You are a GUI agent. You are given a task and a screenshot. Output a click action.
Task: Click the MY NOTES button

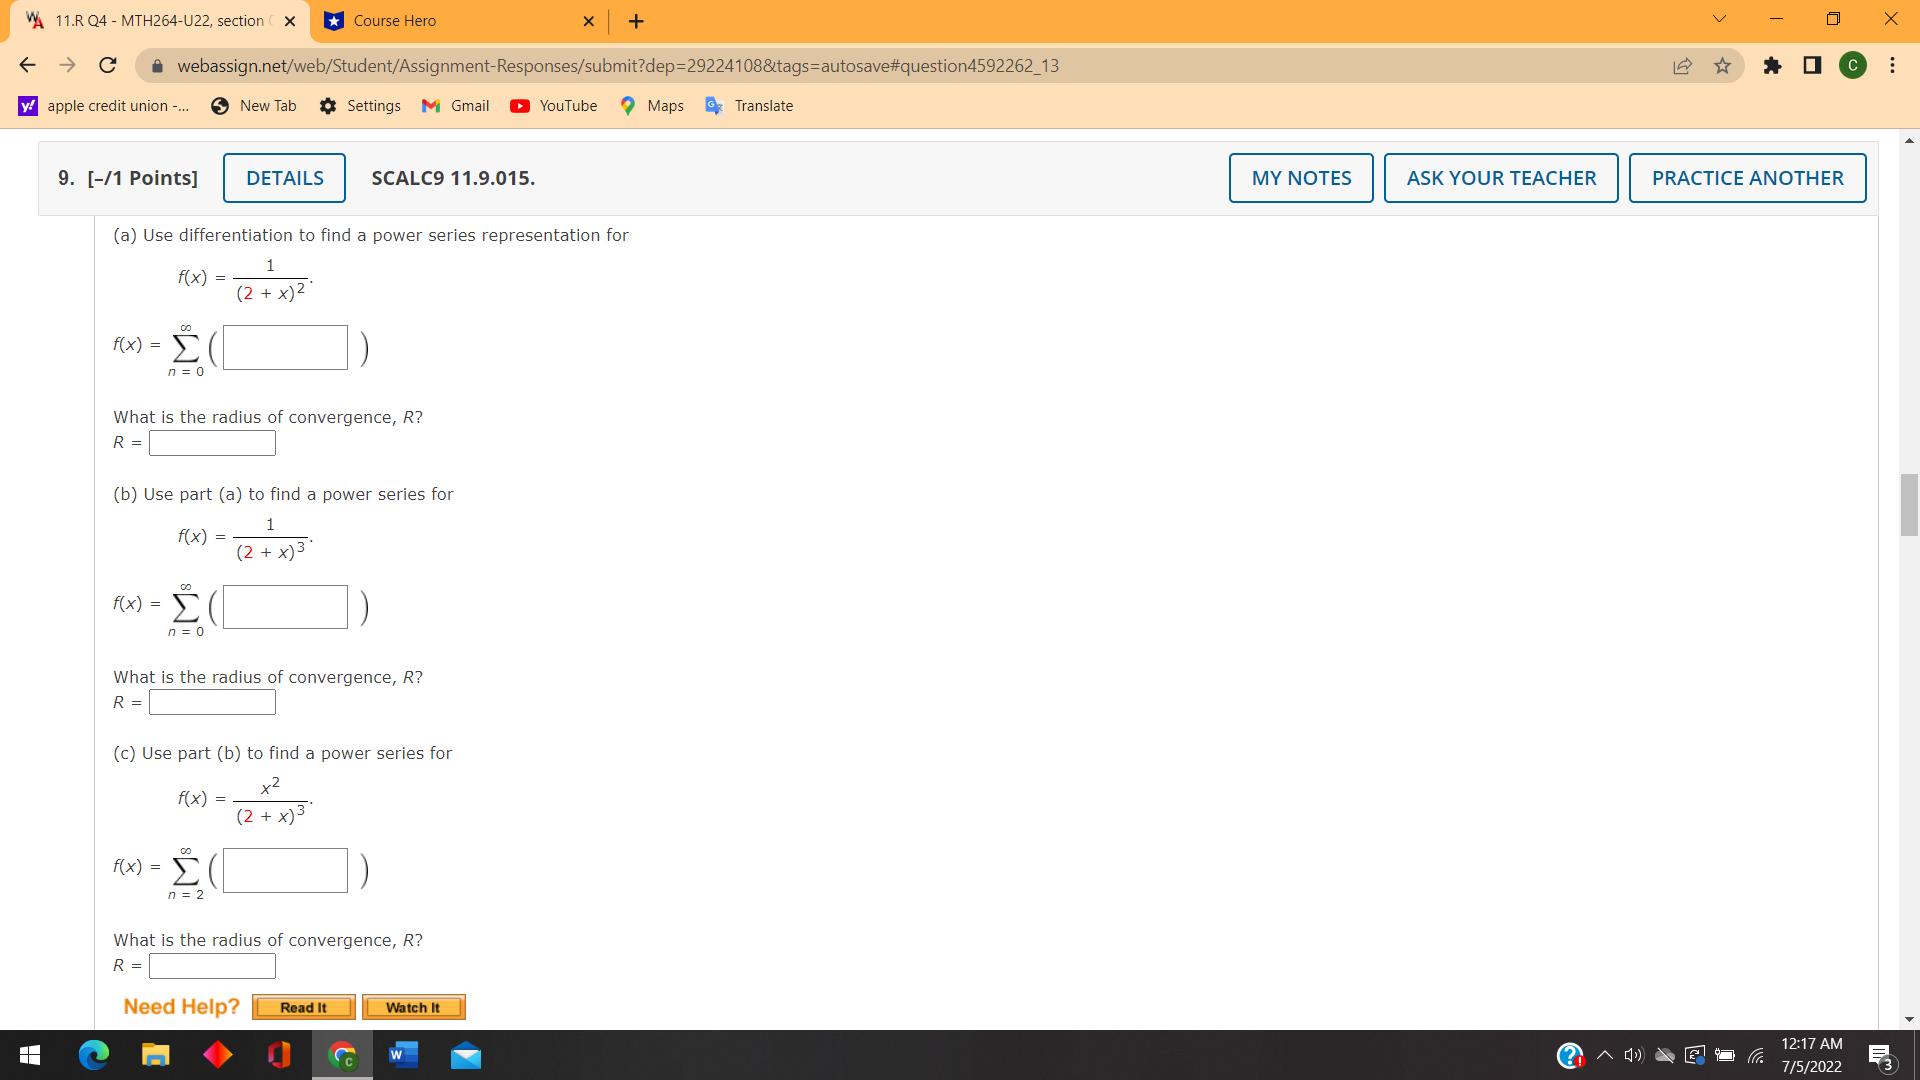(x=1300, y=177)
